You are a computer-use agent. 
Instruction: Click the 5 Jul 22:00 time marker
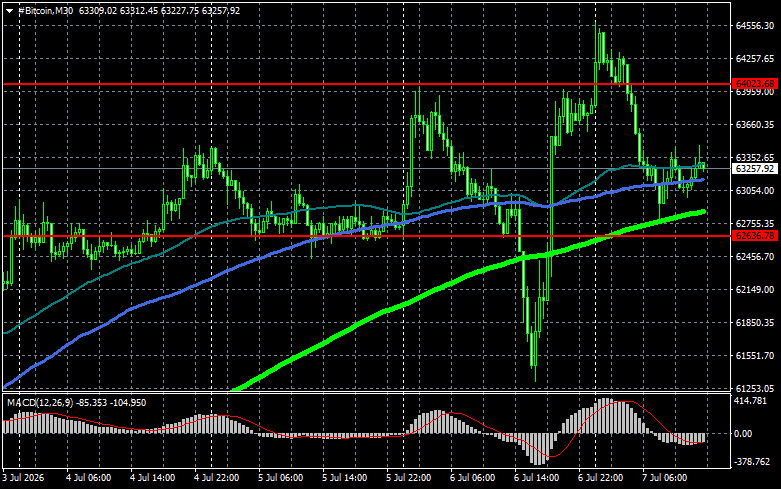[408, 478]
